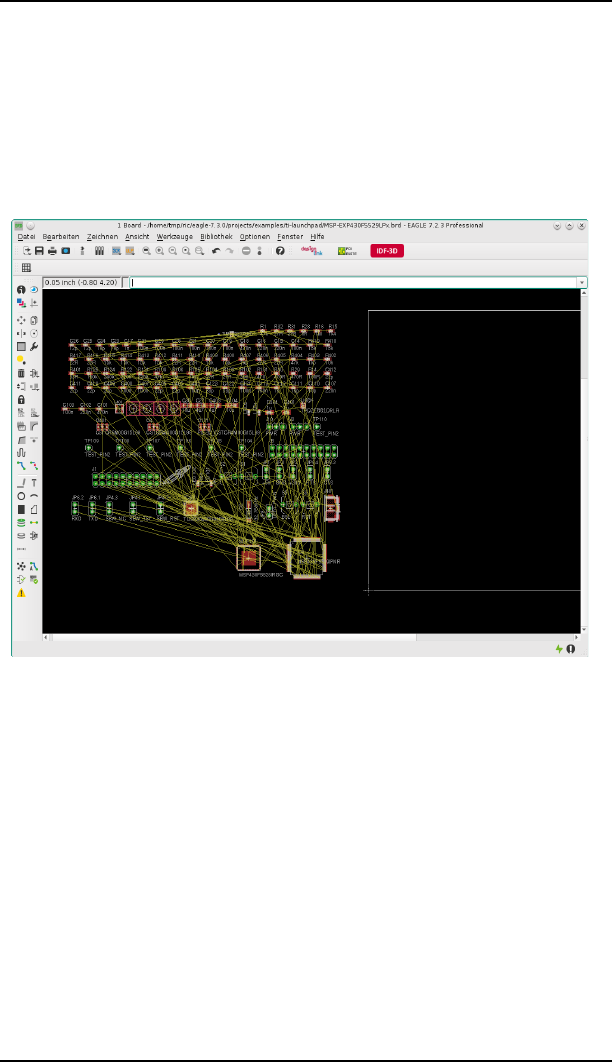This screenshot has height=1062, width=612.
Task: Select the green Via tool
Action: [21, 522]
